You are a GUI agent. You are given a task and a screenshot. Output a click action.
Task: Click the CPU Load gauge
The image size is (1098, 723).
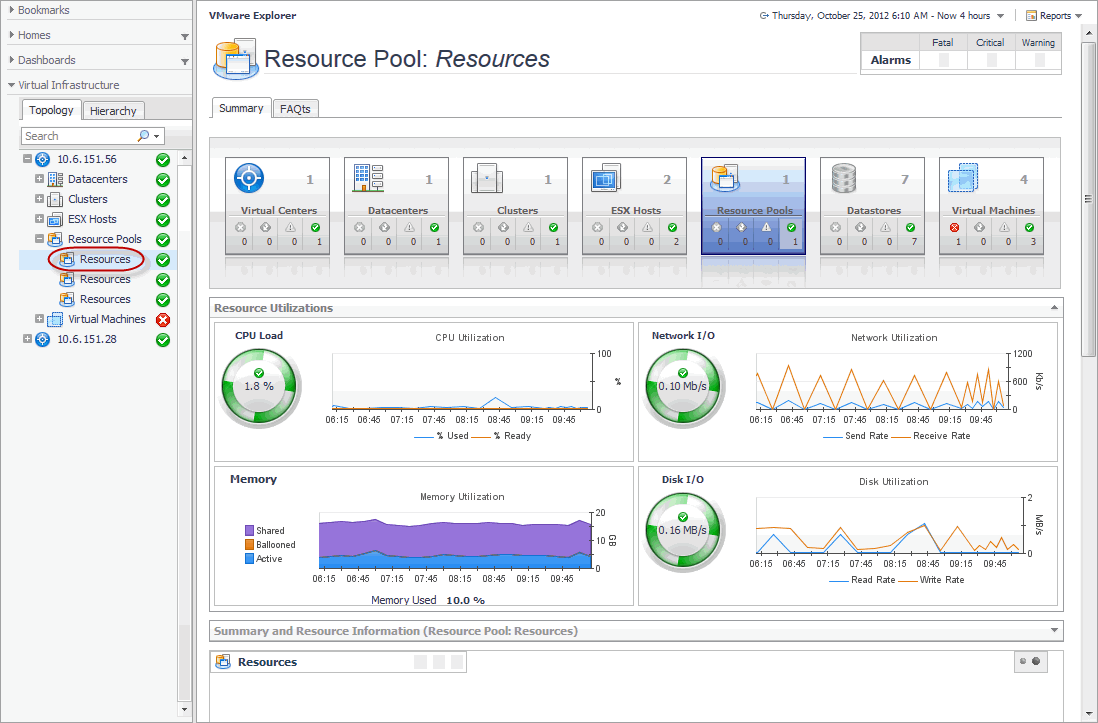click(258, 386)
